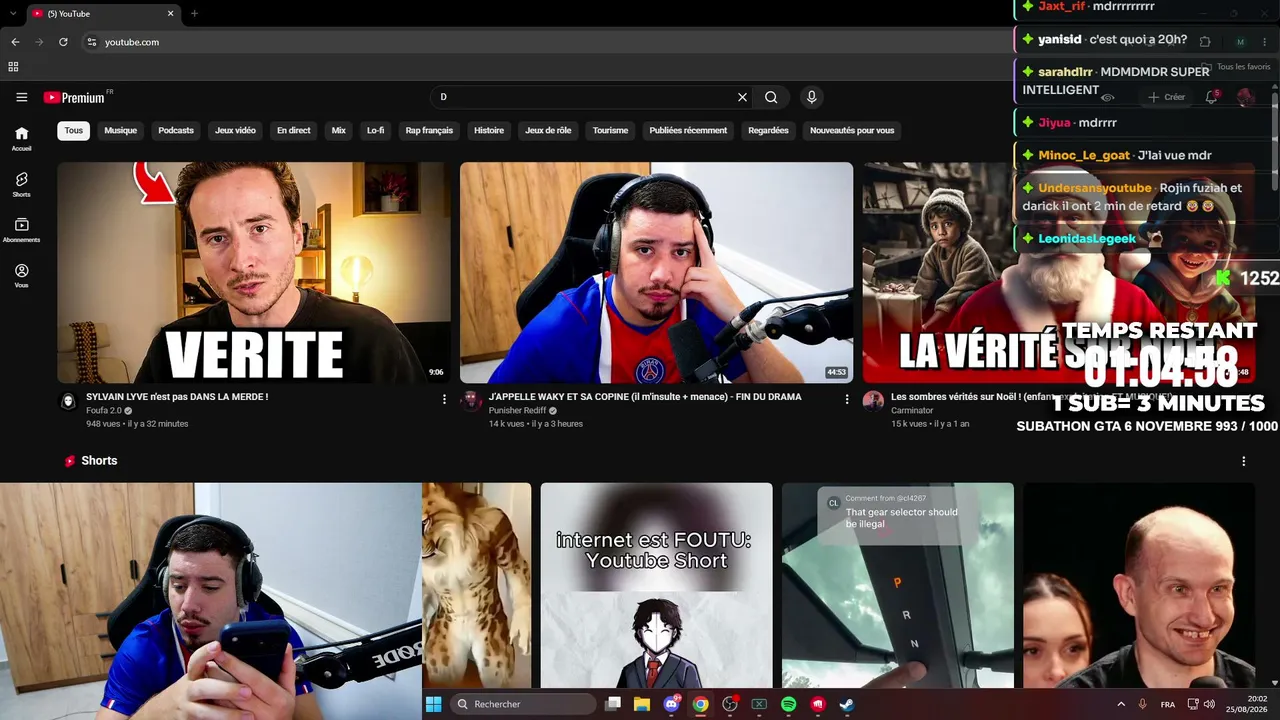Image resolution: width=1280 pixels, height=720 pixels.
Task: Open Discord from the taskbar
Action: tap(671, 704)
